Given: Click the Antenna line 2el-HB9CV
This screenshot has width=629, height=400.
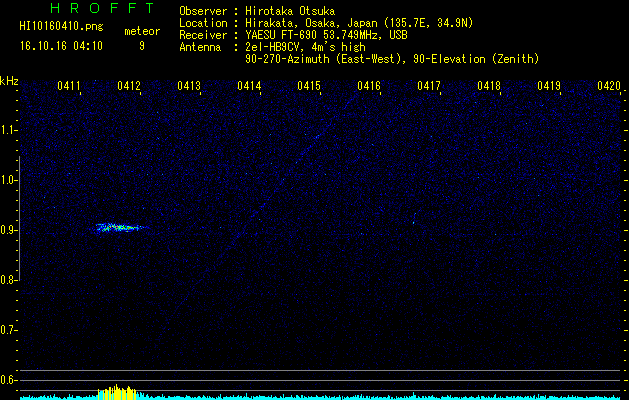Looking at the screenshot, I should click(305, 47).
